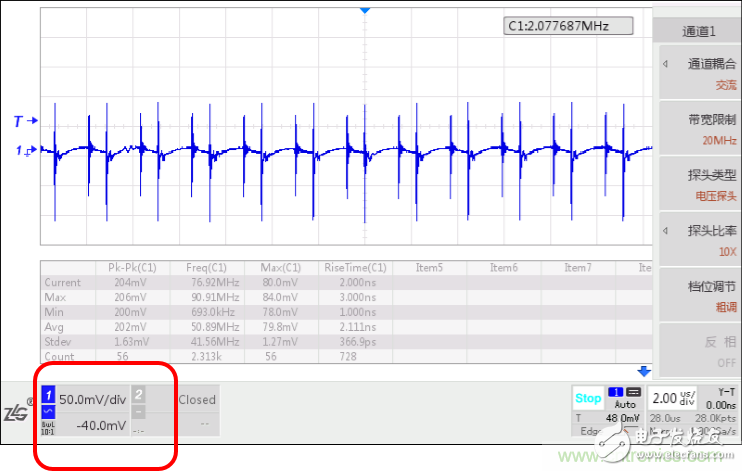Click the 2.00 us/div timebase setting
Viewport: 742px width, 471px height.
672,398
